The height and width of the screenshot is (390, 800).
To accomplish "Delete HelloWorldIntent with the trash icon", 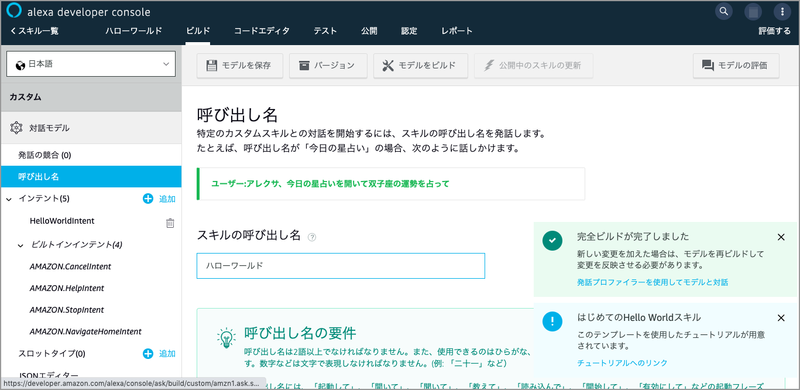I will [170, 223].
